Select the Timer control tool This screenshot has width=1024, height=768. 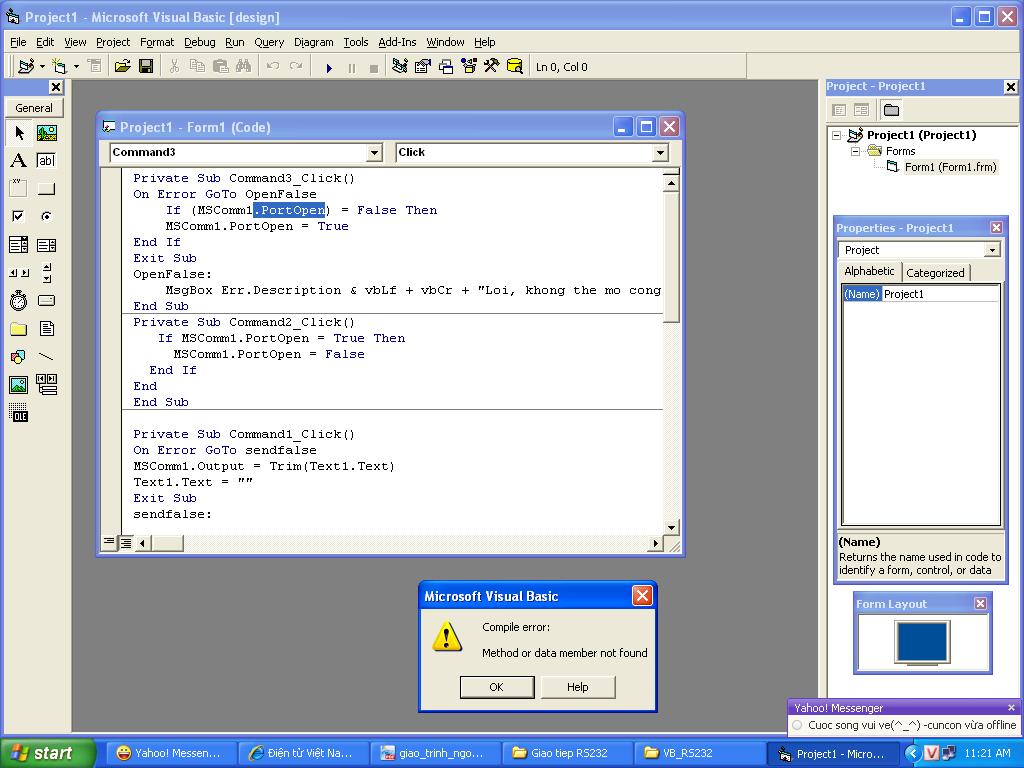(18, 301)
